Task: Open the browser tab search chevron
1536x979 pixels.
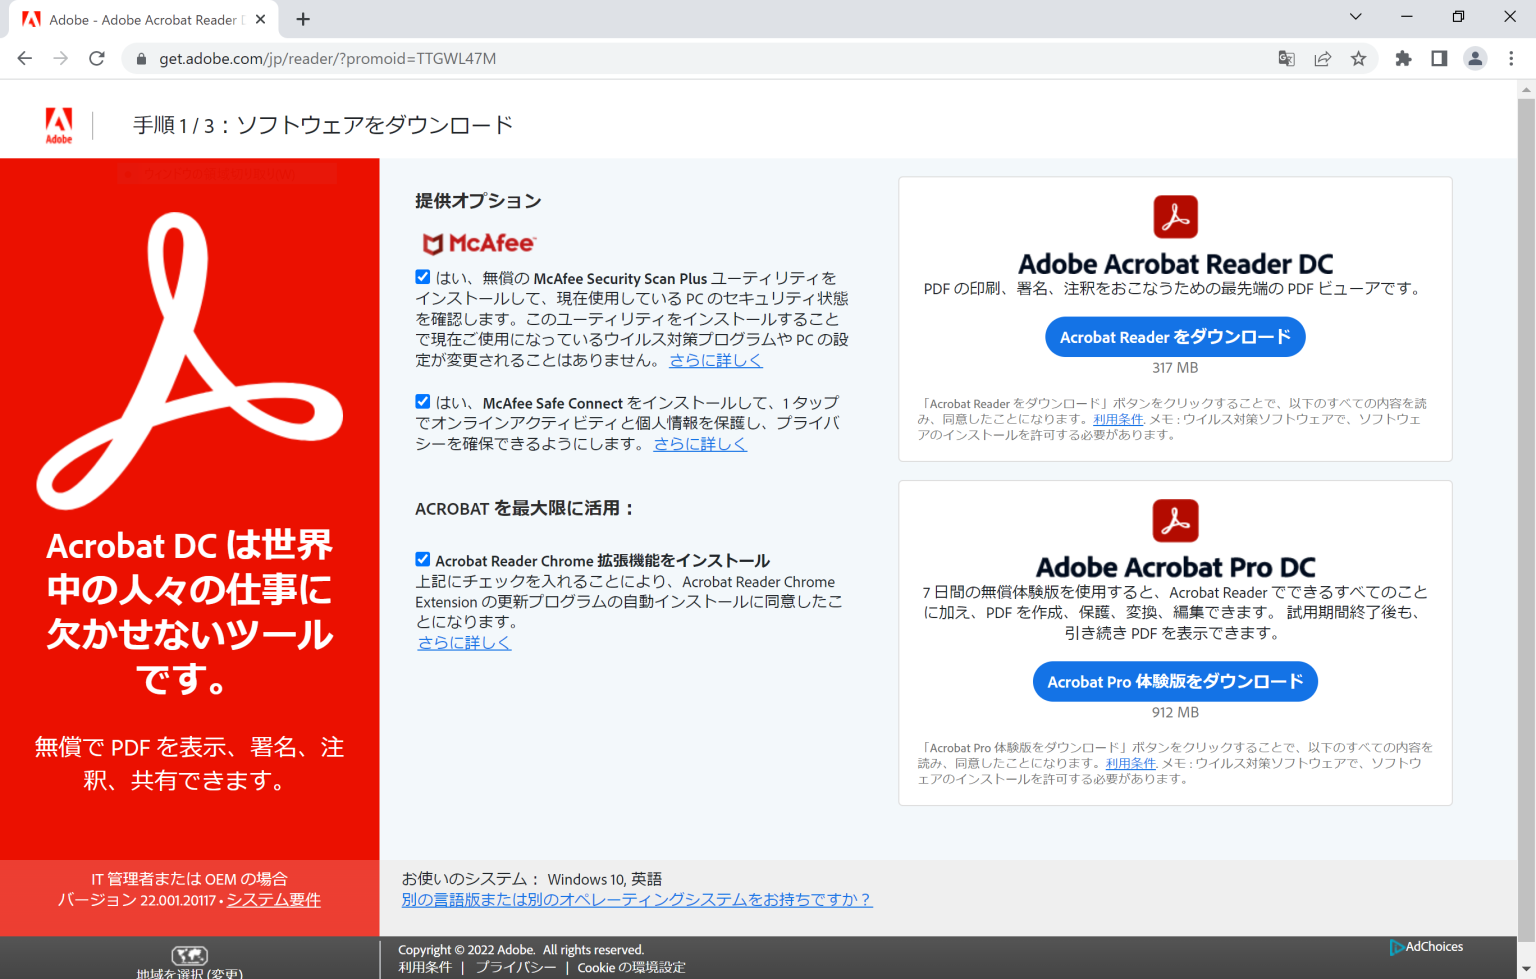Action: 1355,16
